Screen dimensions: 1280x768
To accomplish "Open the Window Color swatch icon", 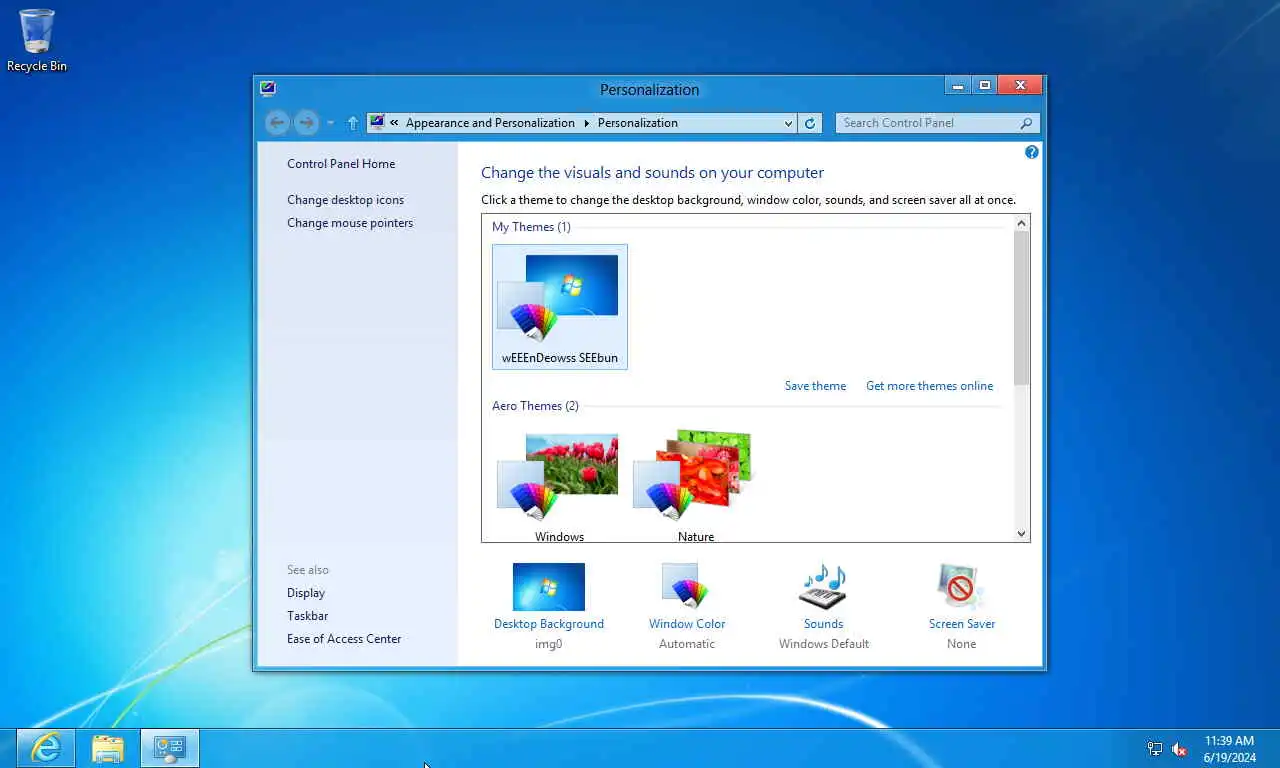I will tap(686, 587).
